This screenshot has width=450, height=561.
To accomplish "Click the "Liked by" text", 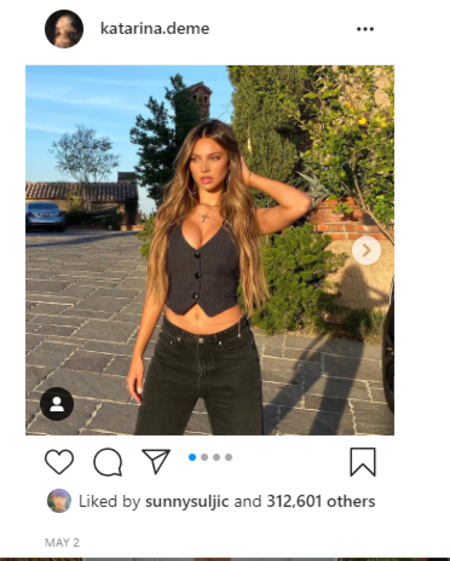I will 109,501.
